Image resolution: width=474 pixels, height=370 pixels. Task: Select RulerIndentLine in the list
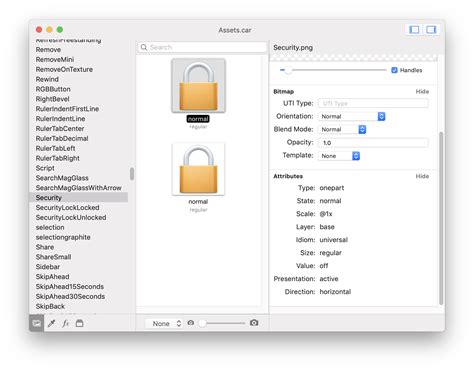(x=60, y=119)
